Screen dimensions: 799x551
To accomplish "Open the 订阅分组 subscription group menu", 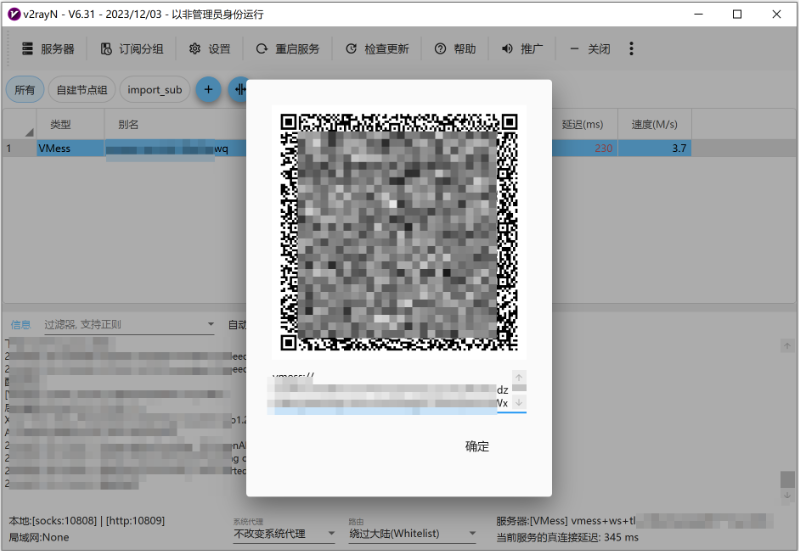I will tap(132, 49).
